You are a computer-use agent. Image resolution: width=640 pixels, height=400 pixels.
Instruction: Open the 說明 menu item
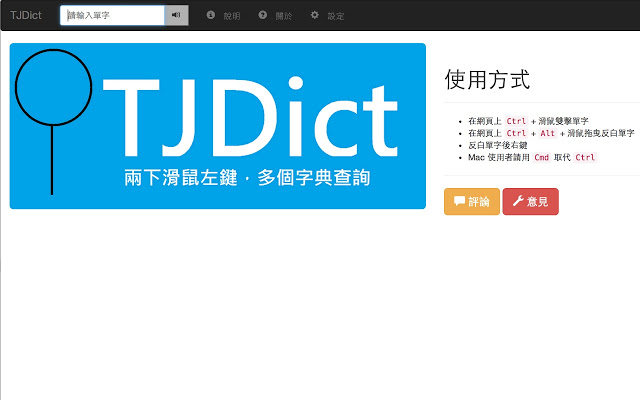(232, 16)
